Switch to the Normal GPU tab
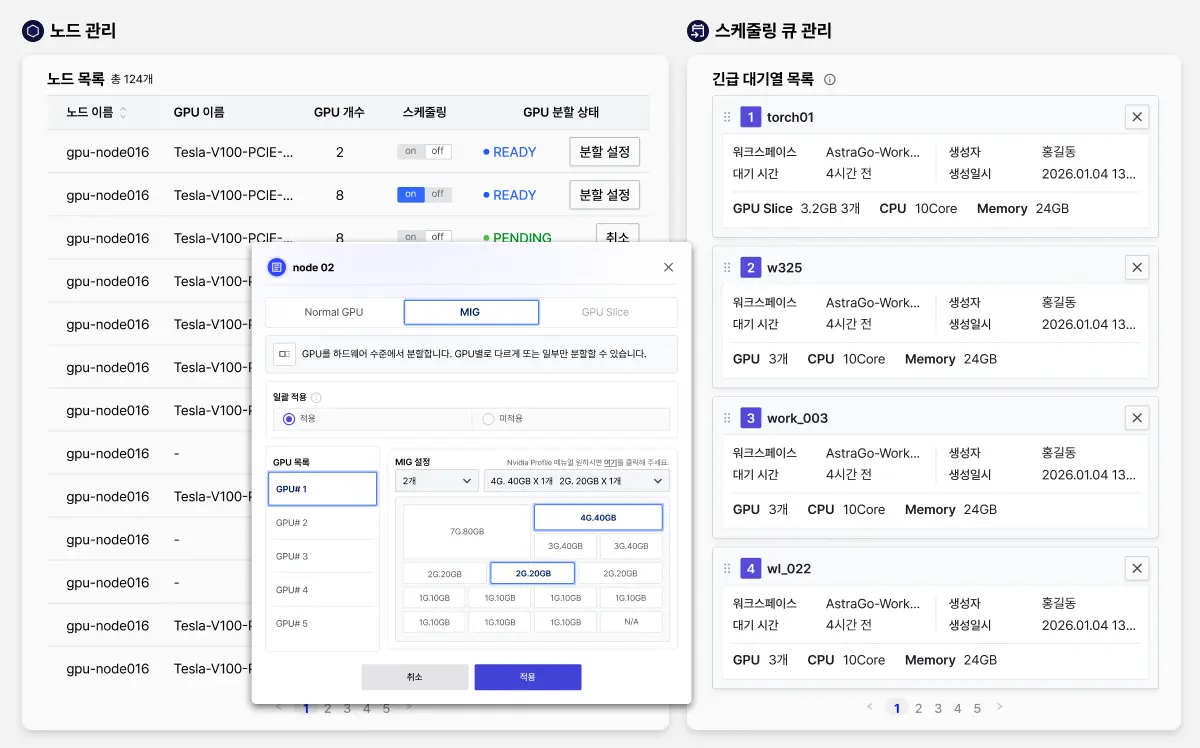The image size is (1200, 748). (x=334, y=312)
